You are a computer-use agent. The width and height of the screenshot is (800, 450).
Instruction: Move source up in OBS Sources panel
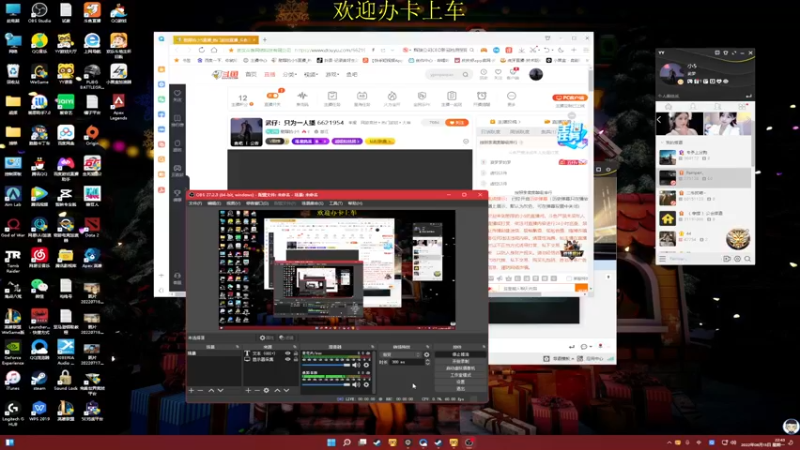click(277, 390)
